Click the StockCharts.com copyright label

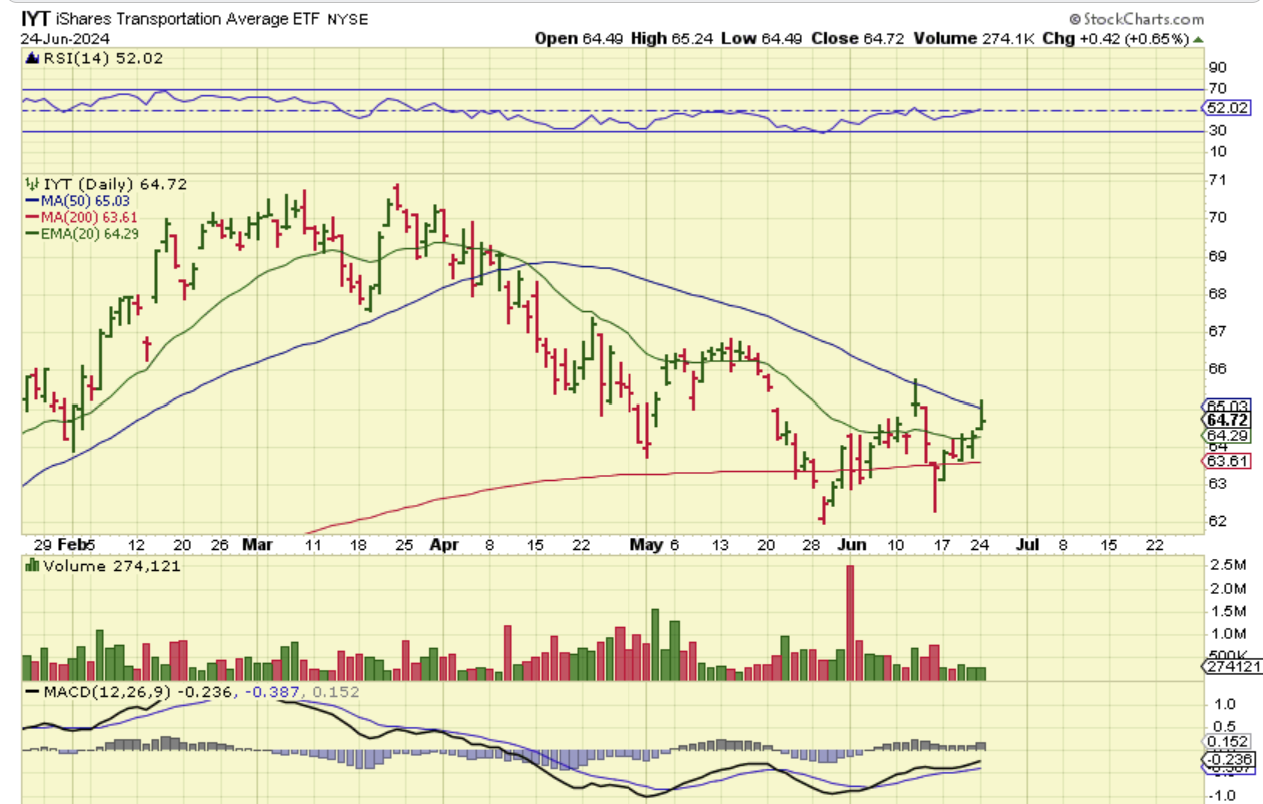(x=1136, y=19)
